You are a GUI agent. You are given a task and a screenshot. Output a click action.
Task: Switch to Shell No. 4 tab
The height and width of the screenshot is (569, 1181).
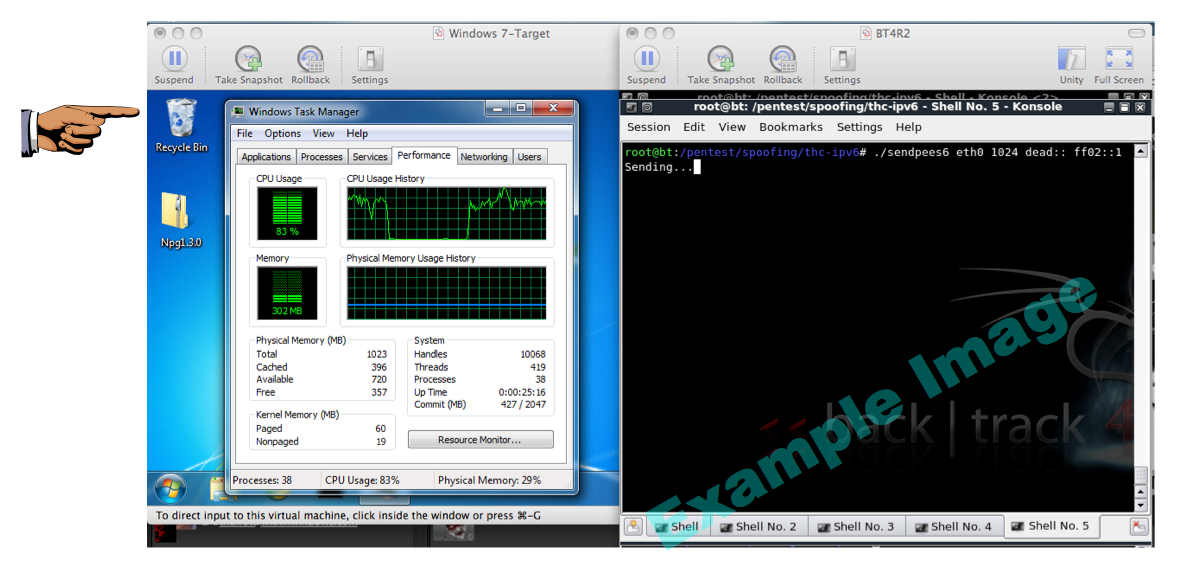pos(954,527)
